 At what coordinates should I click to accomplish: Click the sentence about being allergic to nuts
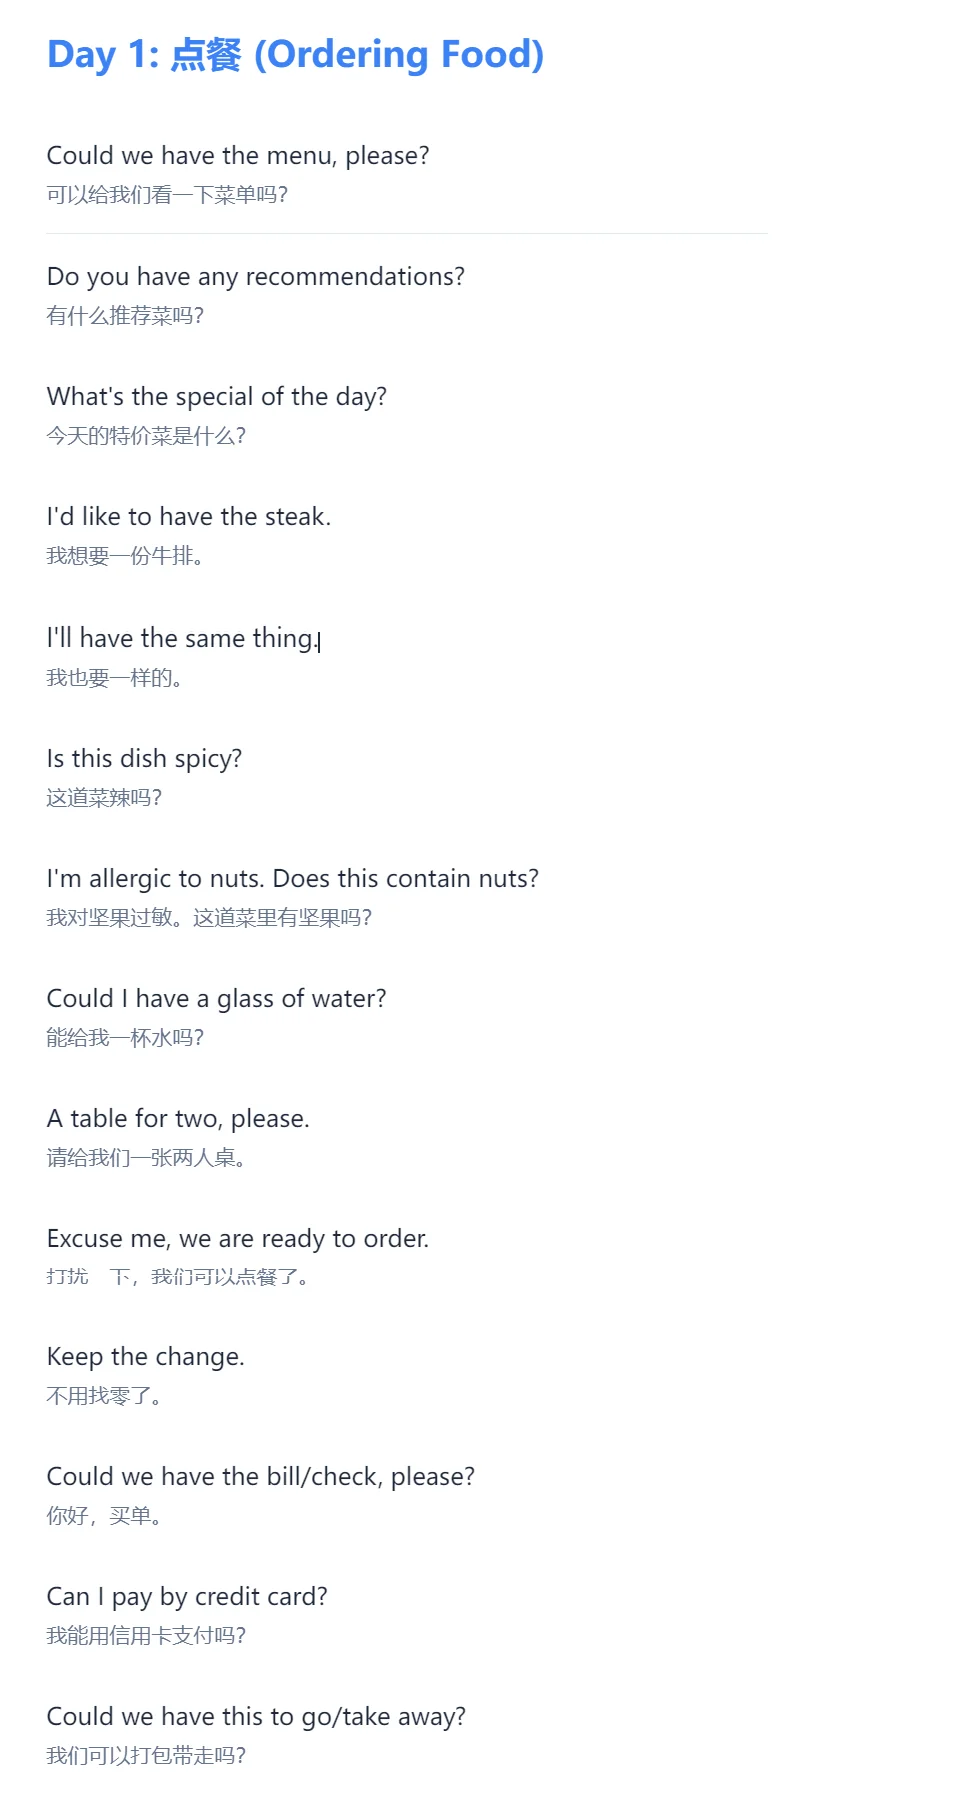(x=293, y=879)
